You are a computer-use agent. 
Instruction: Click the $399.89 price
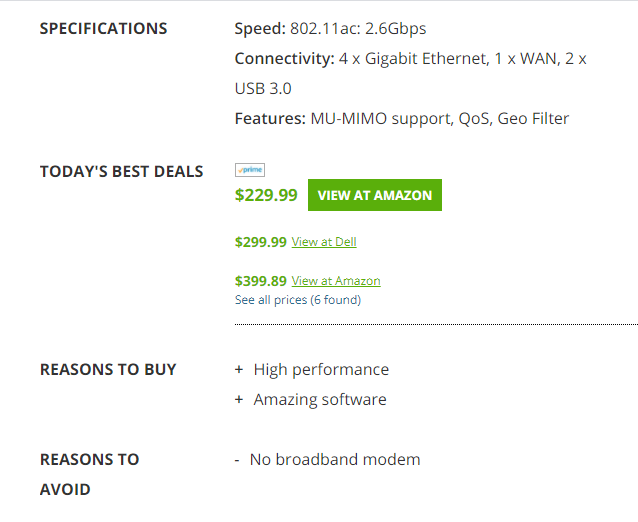[261, 281]
